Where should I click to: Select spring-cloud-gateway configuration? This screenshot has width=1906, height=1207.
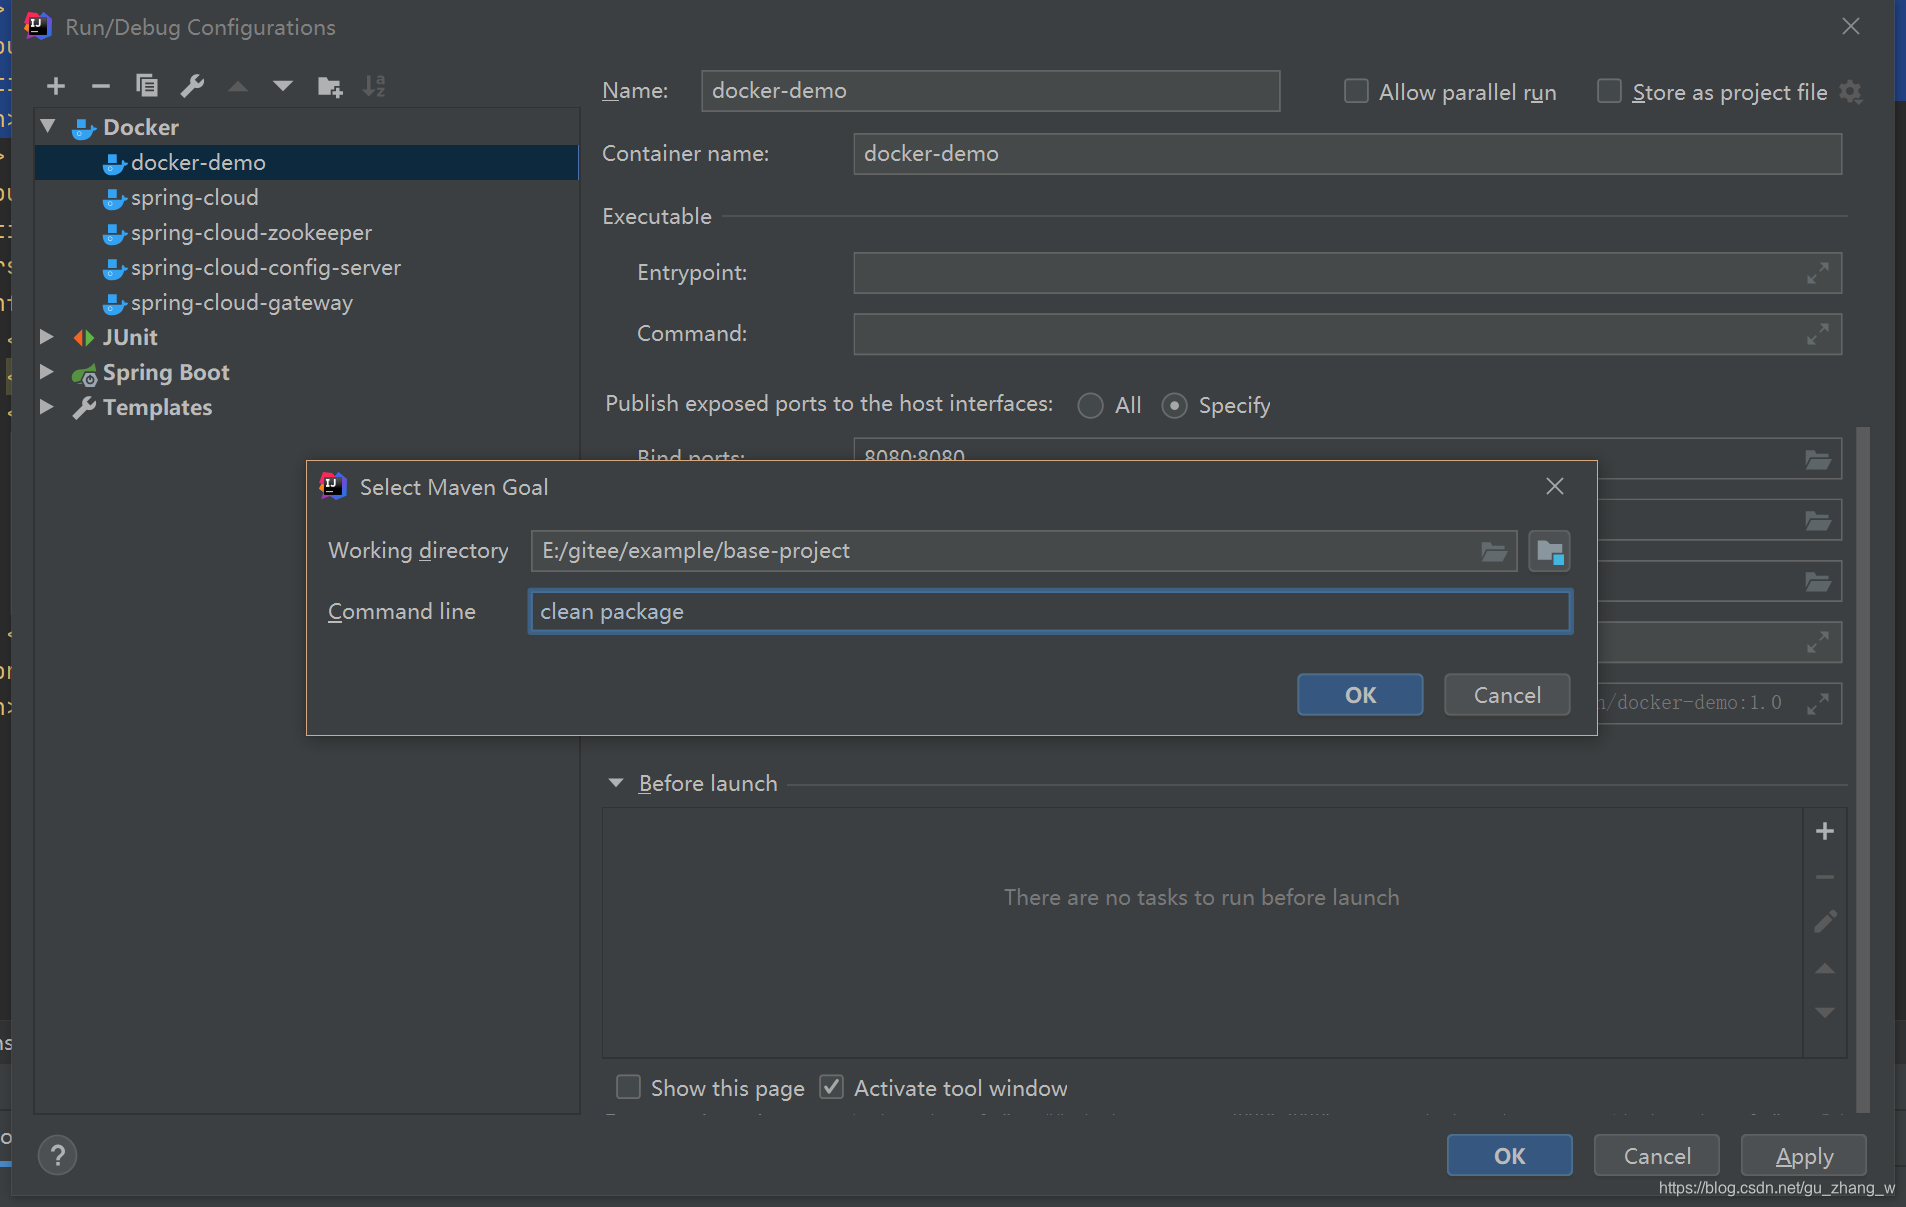click(306, 302)
